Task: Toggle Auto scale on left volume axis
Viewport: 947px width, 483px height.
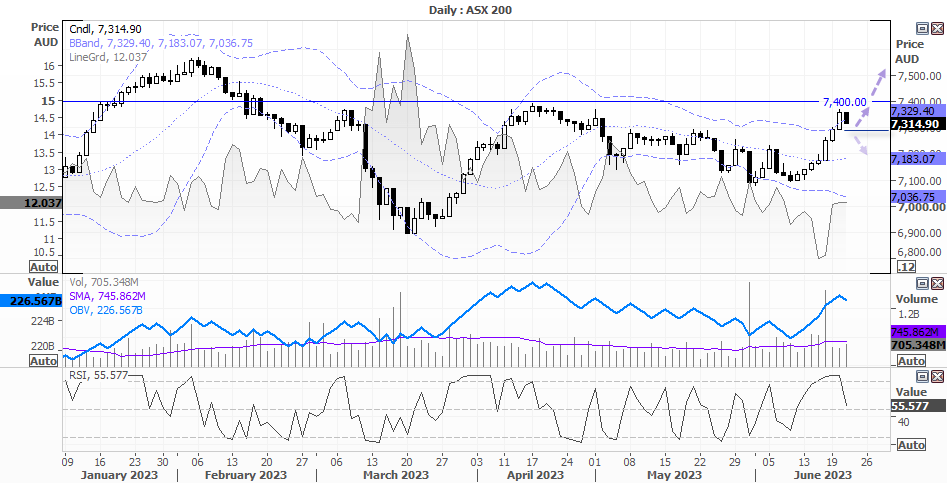Action: [43, 360]
